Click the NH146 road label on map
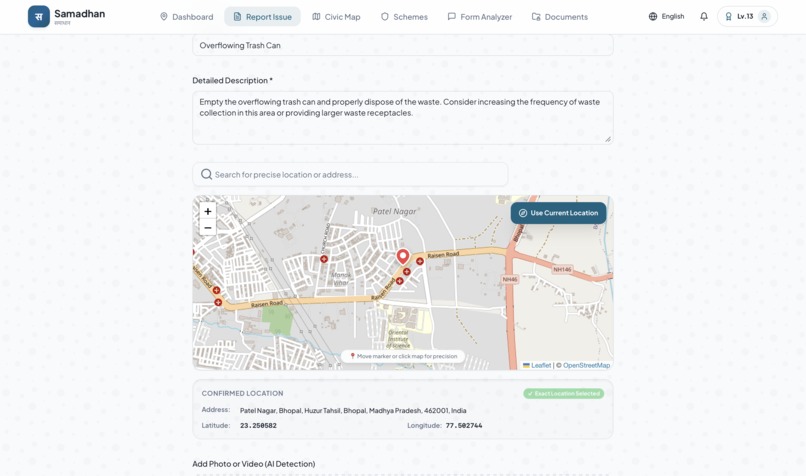Image resolution: width=806 pixels, height=476 pixels. point(562,269)
